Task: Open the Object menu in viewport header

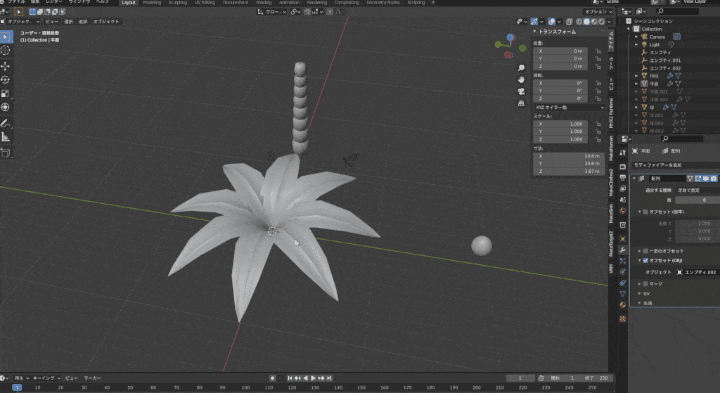Action: pos(106,22)
